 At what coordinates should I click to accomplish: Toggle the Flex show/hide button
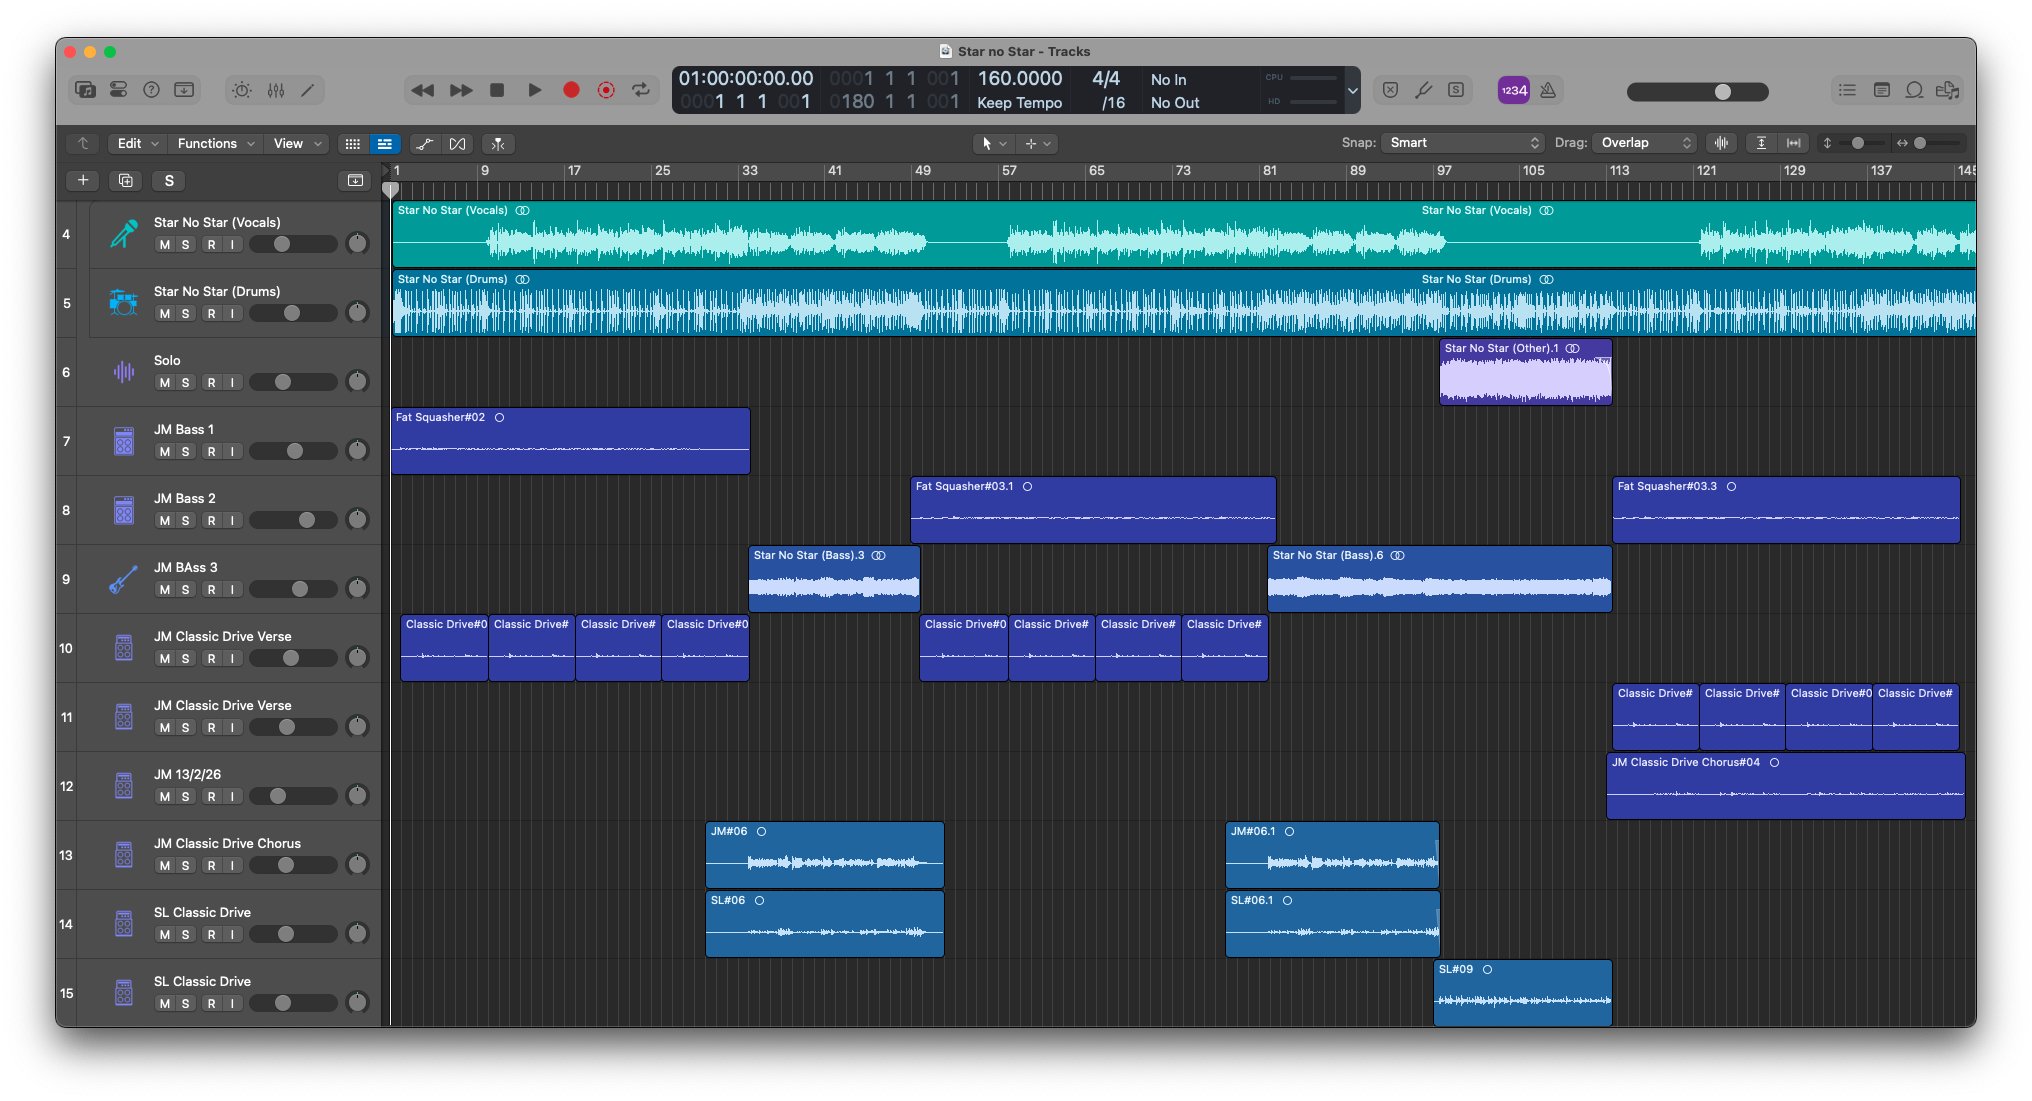(x=457, y=144)
